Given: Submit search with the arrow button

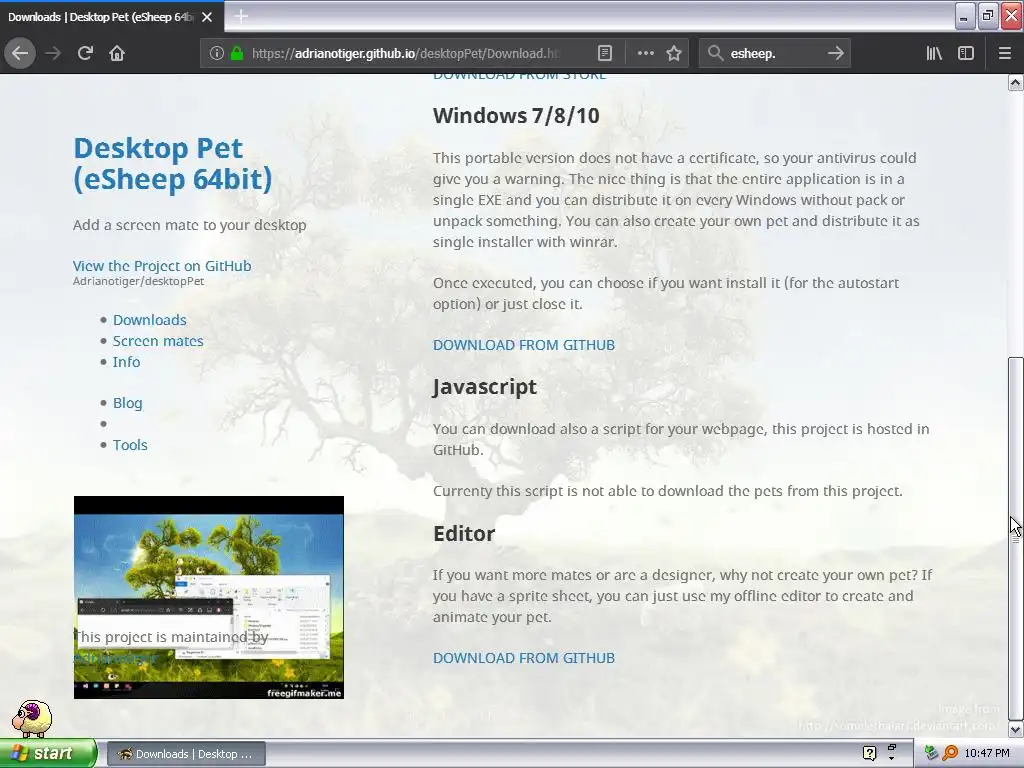Looking at the screenshot, I should pyautogui.click(x=835, y=53).
